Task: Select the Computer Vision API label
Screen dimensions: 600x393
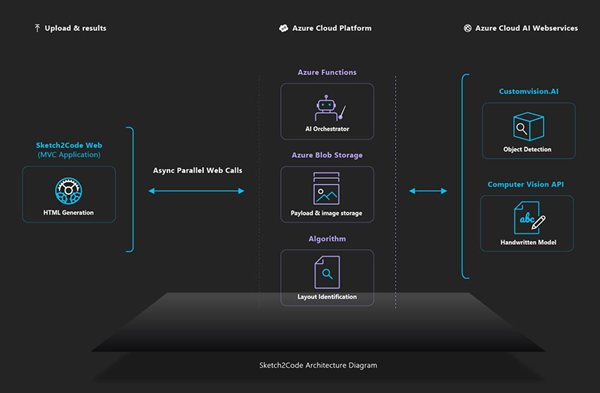Action: [x=526, y=184]
